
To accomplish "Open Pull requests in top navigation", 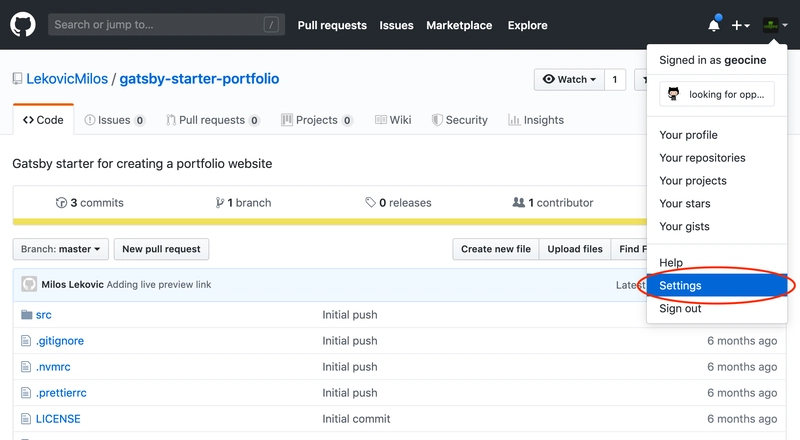I will coord(332,25).
